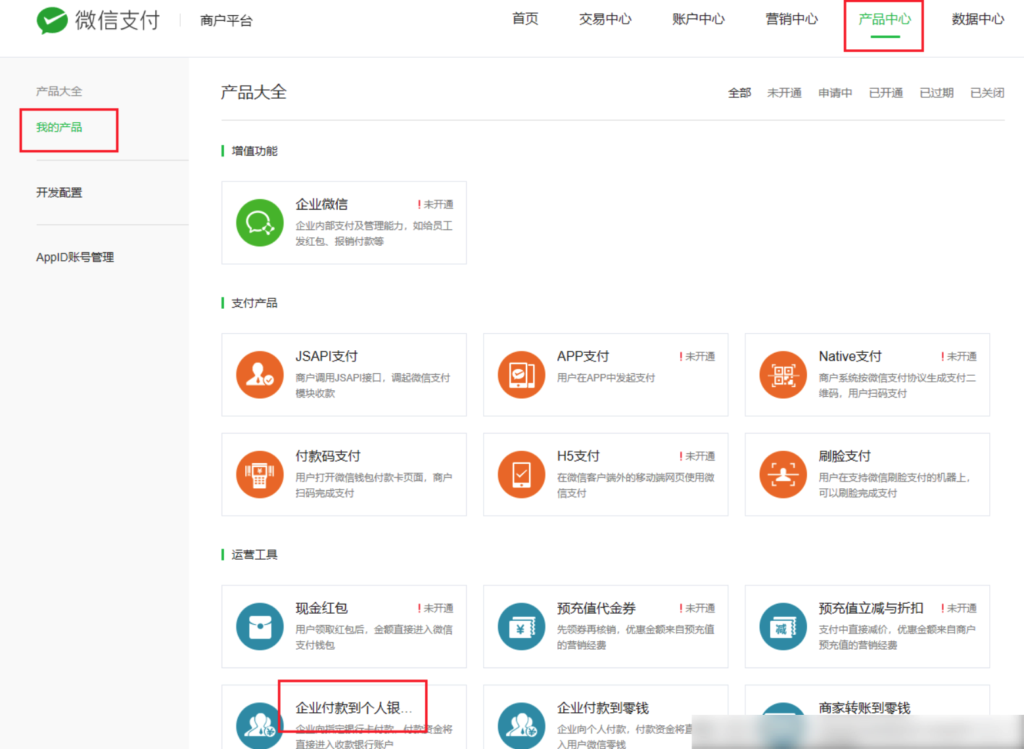Filter products by 已开通
The image size is (1024, 749).
[x=885, y=91]
